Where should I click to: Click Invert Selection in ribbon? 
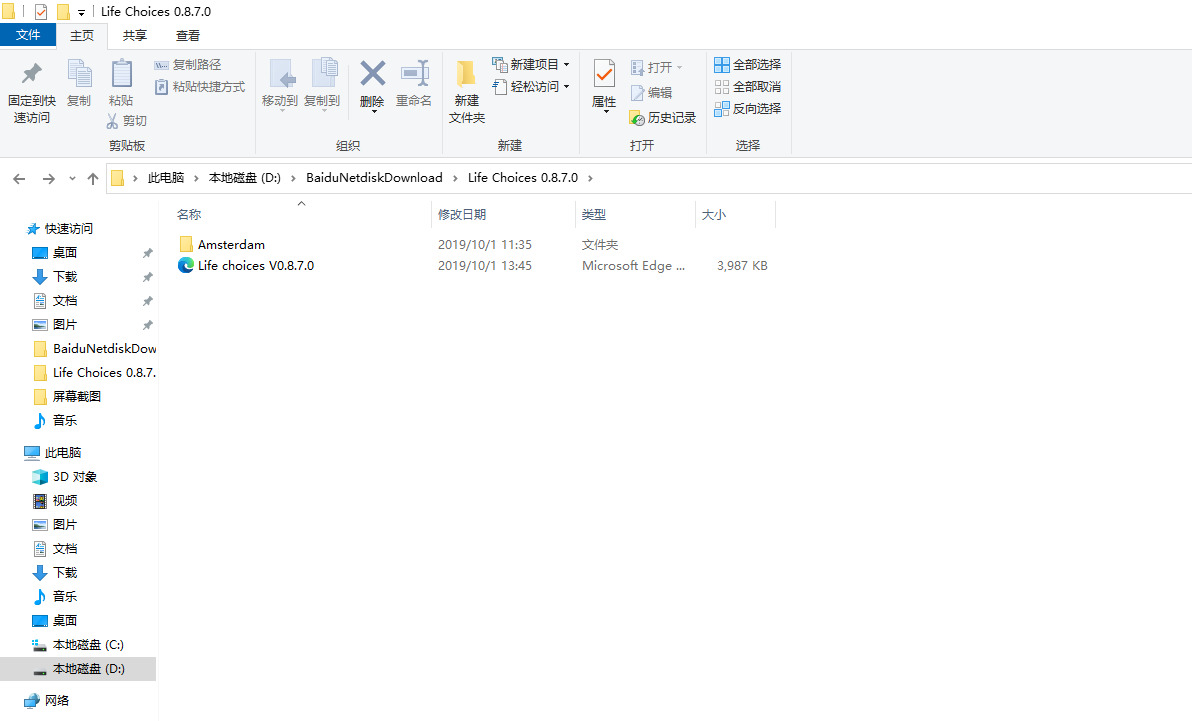click(x=747, y=109)
